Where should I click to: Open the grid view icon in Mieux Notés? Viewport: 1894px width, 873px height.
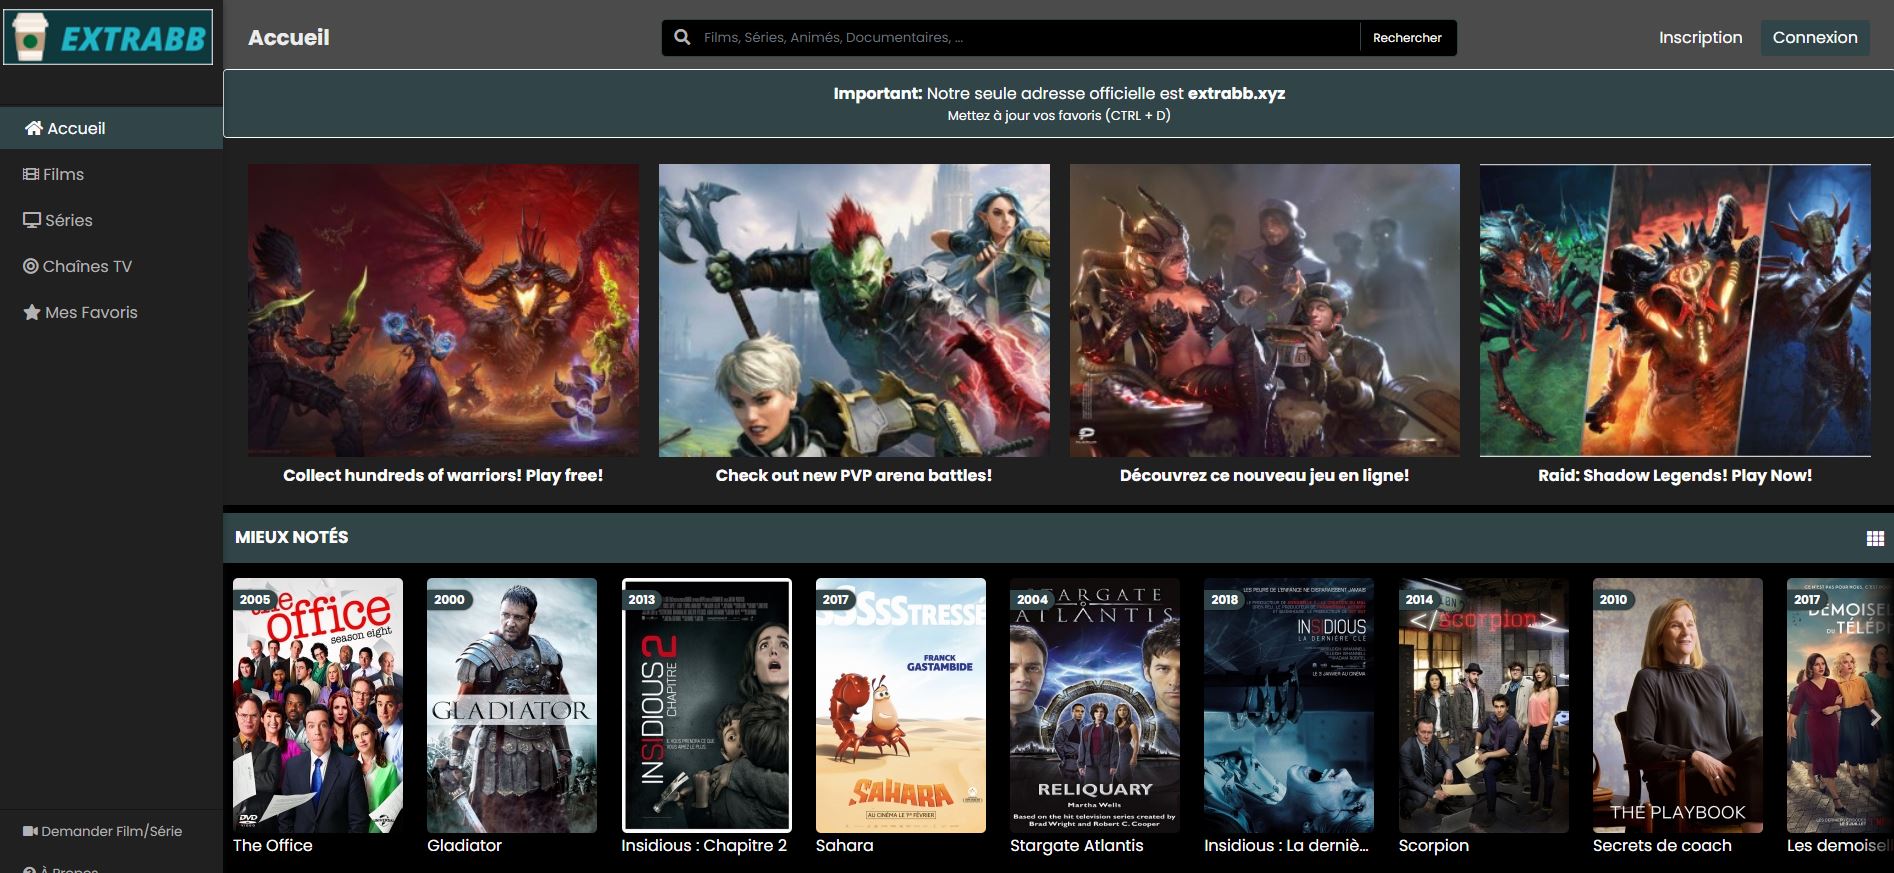point(1875,538)
